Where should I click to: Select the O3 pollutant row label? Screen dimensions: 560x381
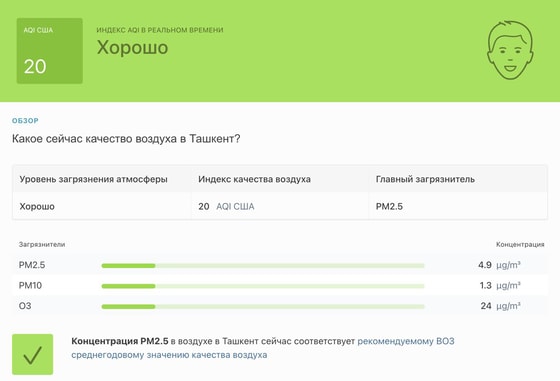(25, 306)
